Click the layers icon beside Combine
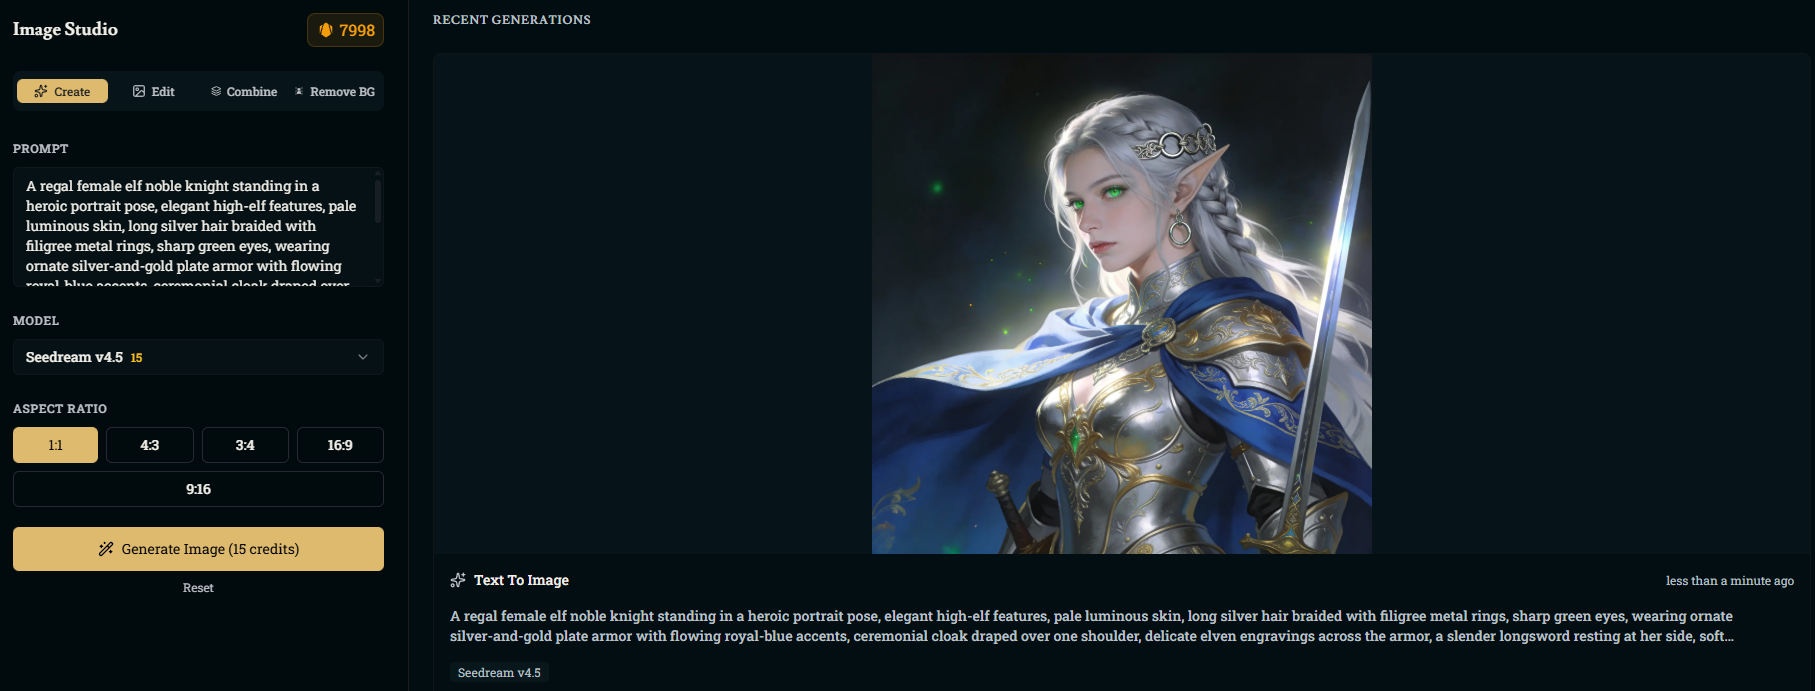1815x691 pixels. click(x=216, y=91)
